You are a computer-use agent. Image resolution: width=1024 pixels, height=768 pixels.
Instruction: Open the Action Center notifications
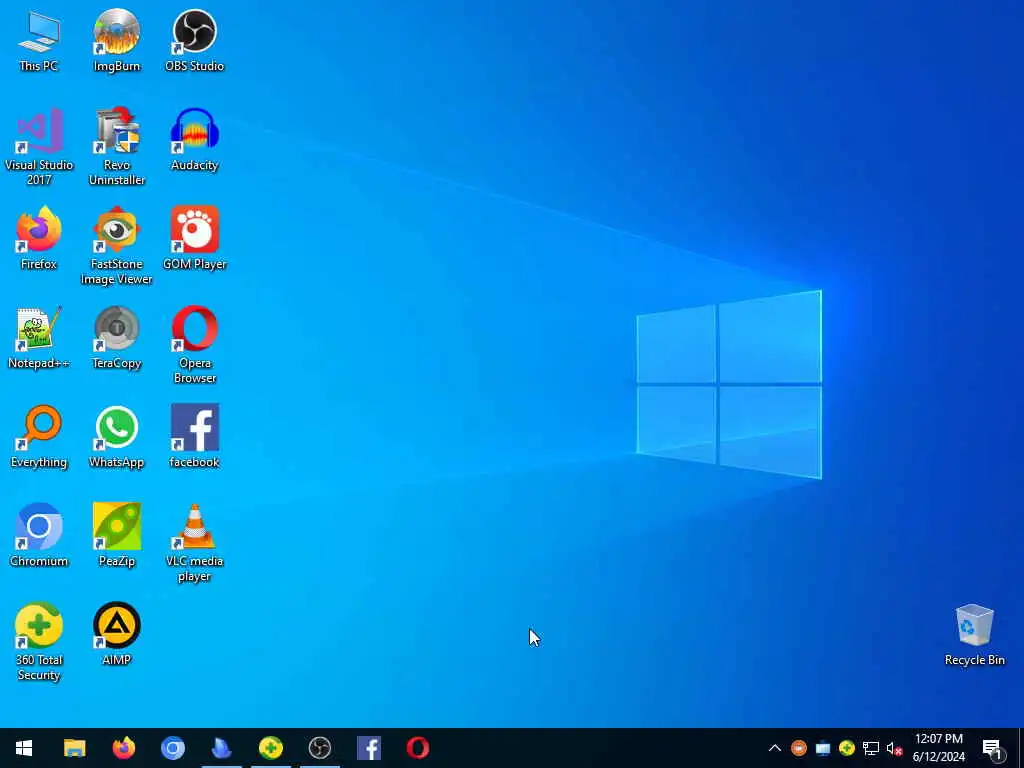993,748
